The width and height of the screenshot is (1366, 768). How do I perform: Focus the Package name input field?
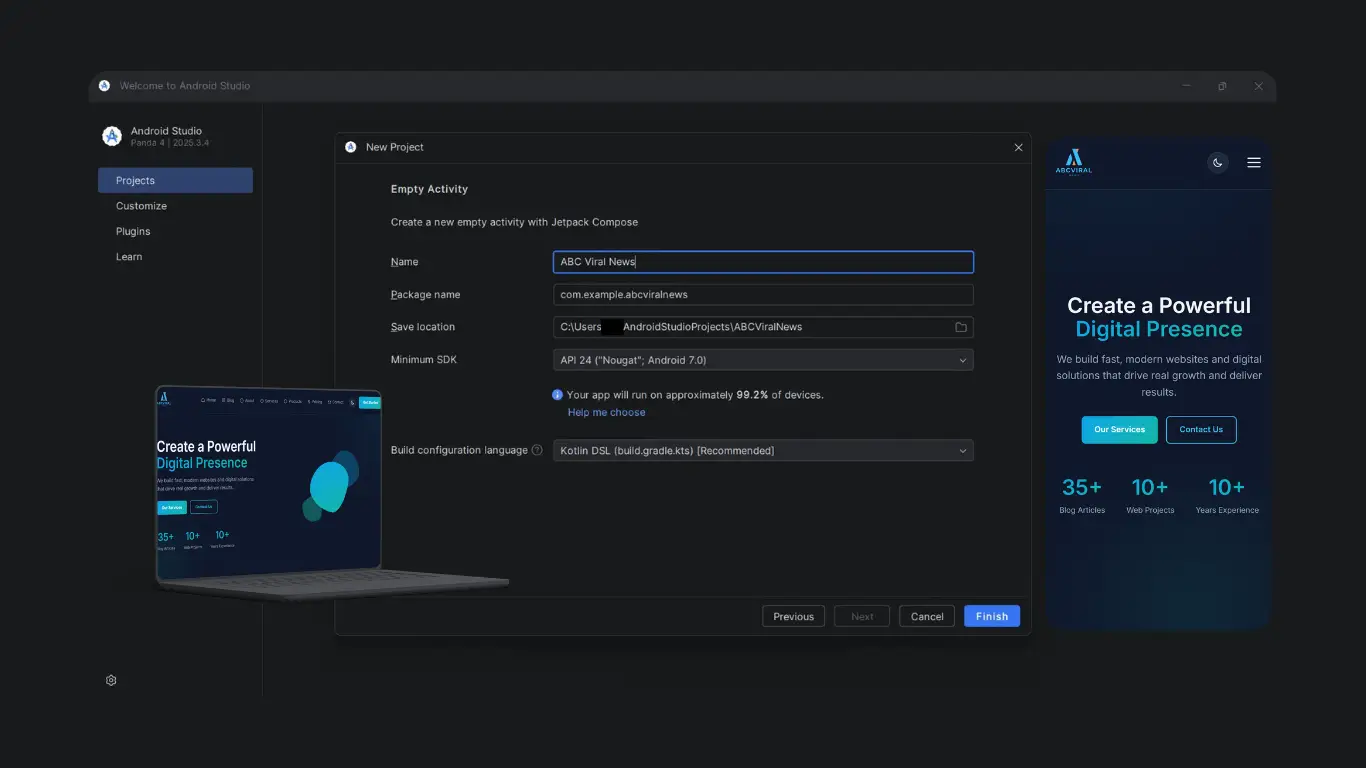point(763,295)
